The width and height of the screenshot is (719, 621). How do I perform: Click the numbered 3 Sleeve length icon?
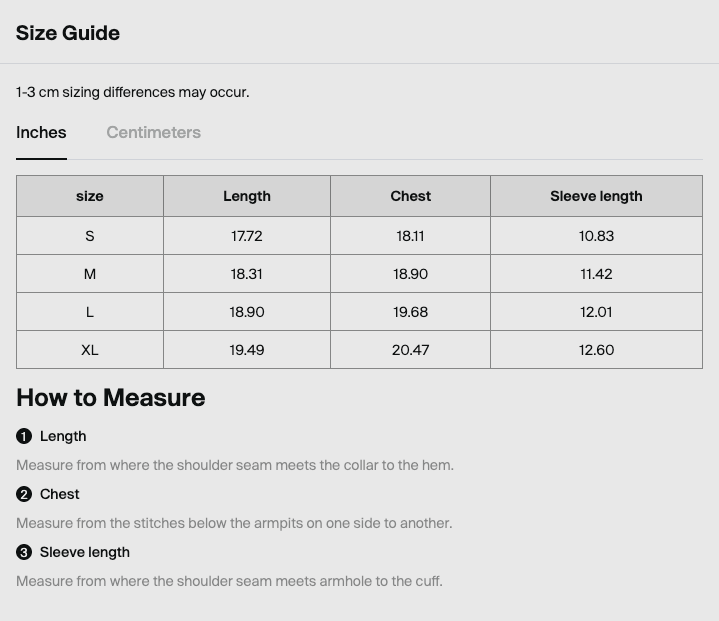(x=24, y=552)
